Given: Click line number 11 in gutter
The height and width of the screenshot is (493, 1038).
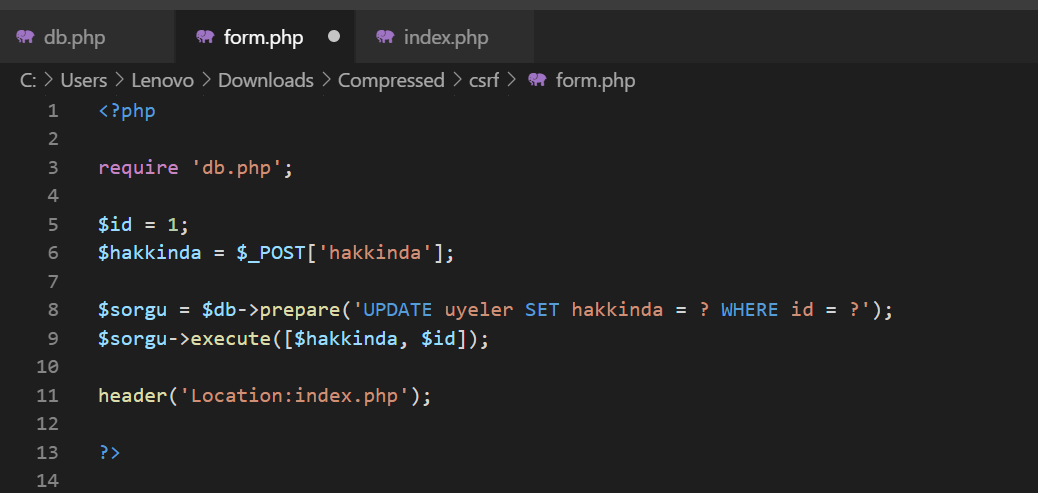Looking at the screenshot, I should point(47,396).
